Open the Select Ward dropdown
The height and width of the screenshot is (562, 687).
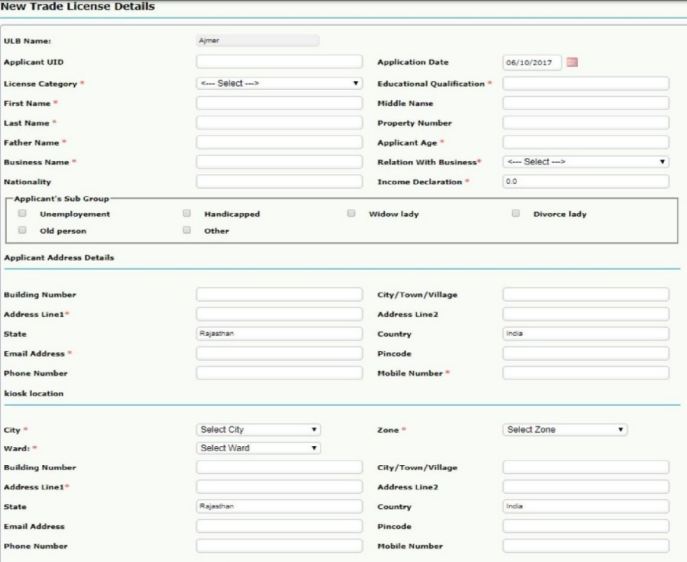258,448
